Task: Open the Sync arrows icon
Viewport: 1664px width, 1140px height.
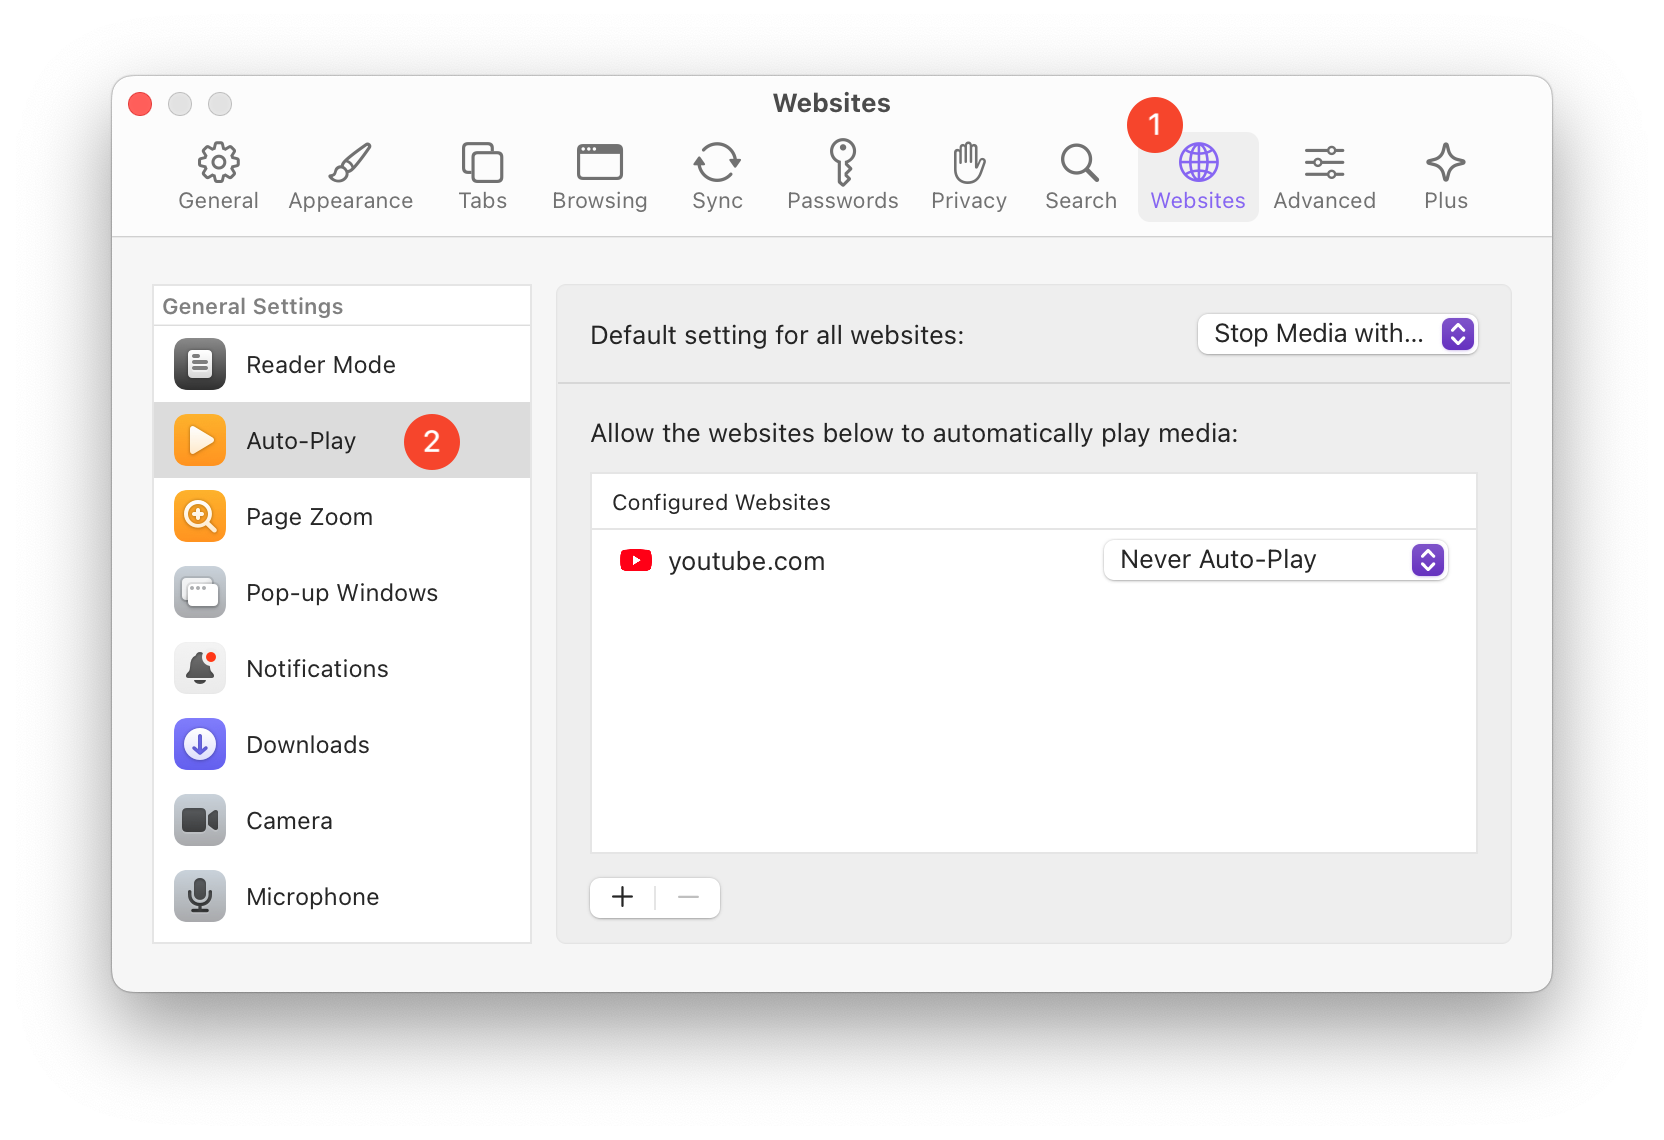Action: (717, 162)
